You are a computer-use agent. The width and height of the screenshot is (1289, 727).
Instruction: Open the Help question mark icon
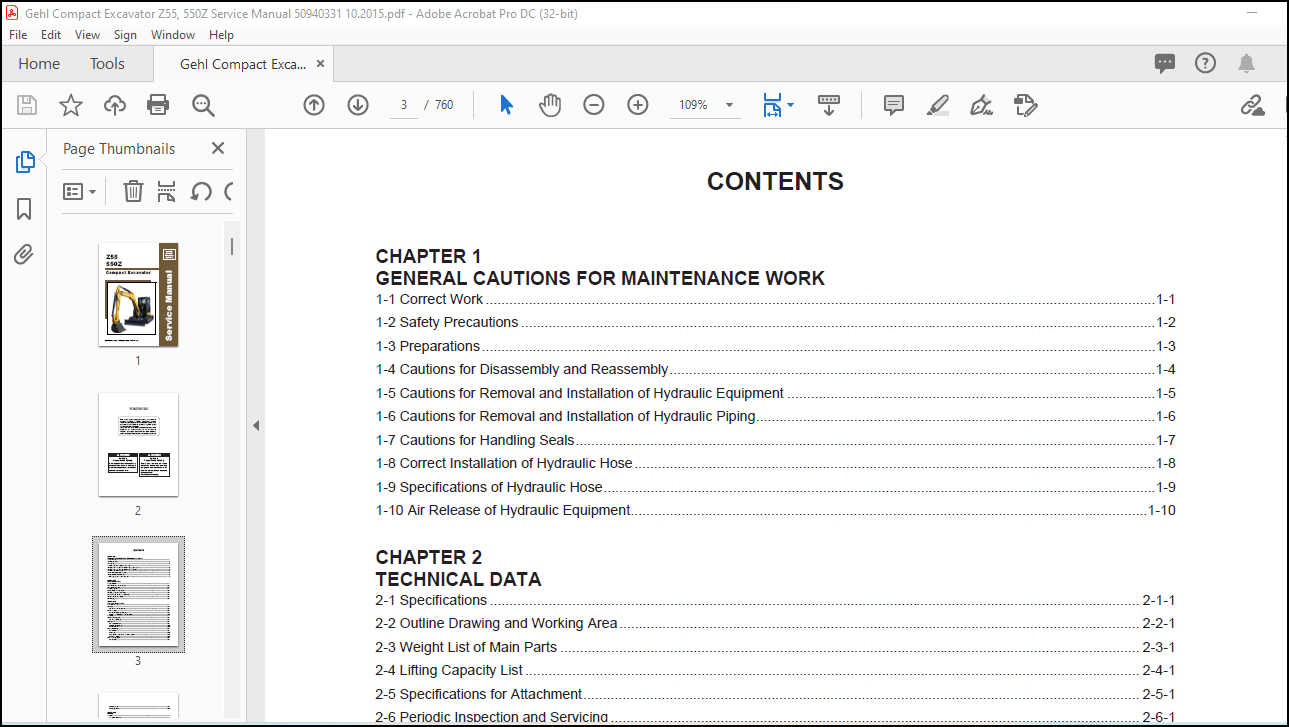pos(1206,63)
